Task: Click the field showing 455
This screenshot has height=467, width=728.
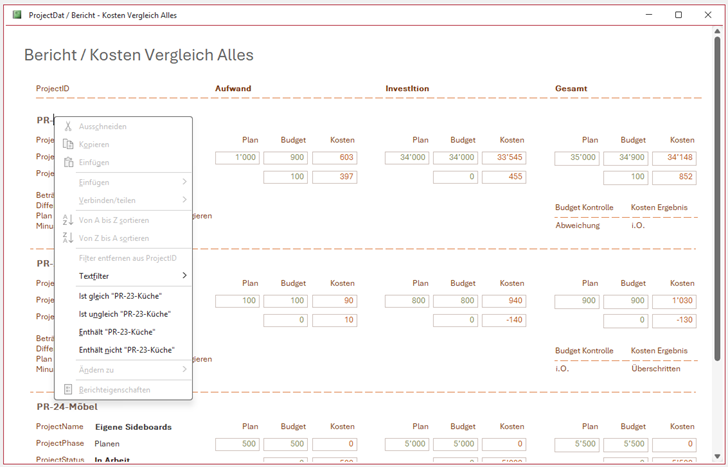Action: coord(504,177)
